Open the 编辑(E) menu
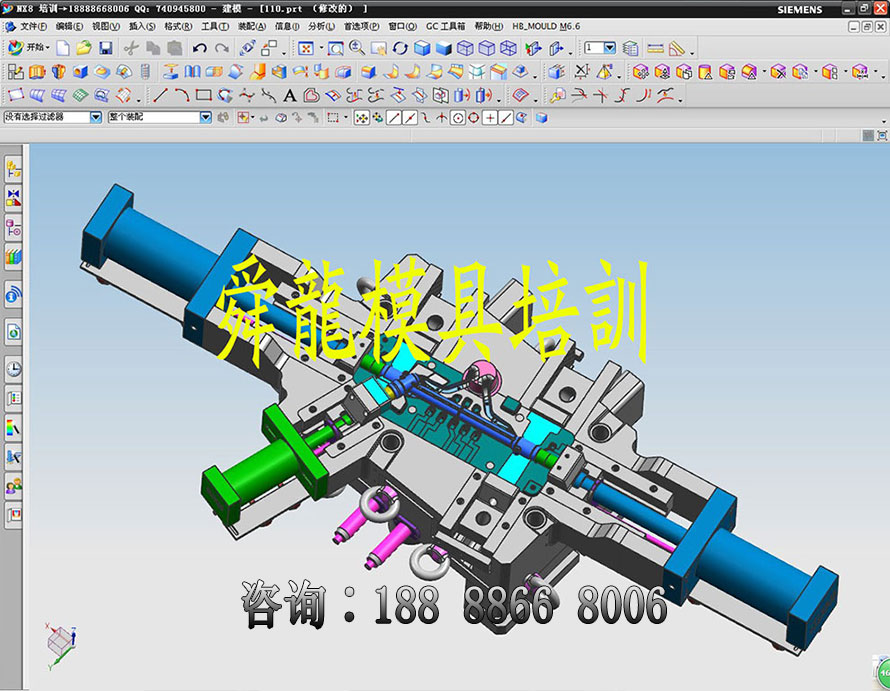This screenshot has width=890, height=691. (x=69, y=26)
